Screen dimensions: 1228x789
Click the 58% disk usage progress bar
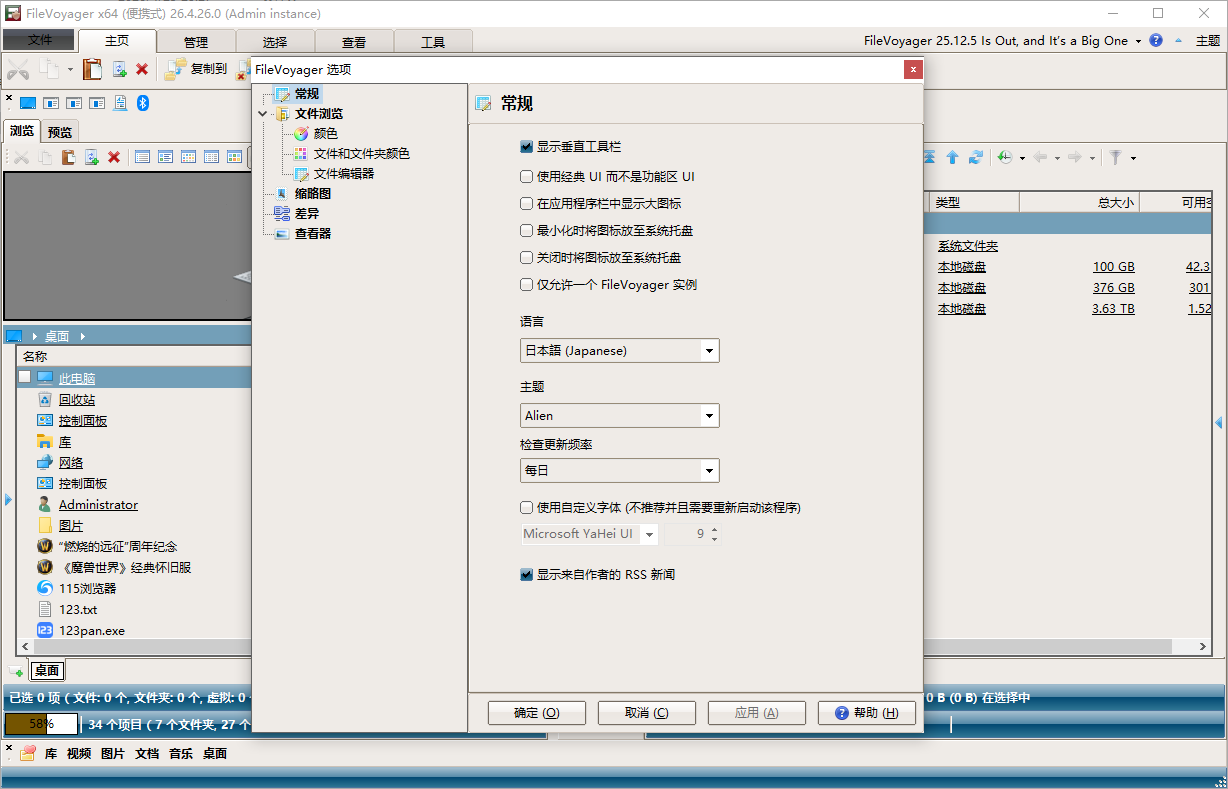[40, 722]
